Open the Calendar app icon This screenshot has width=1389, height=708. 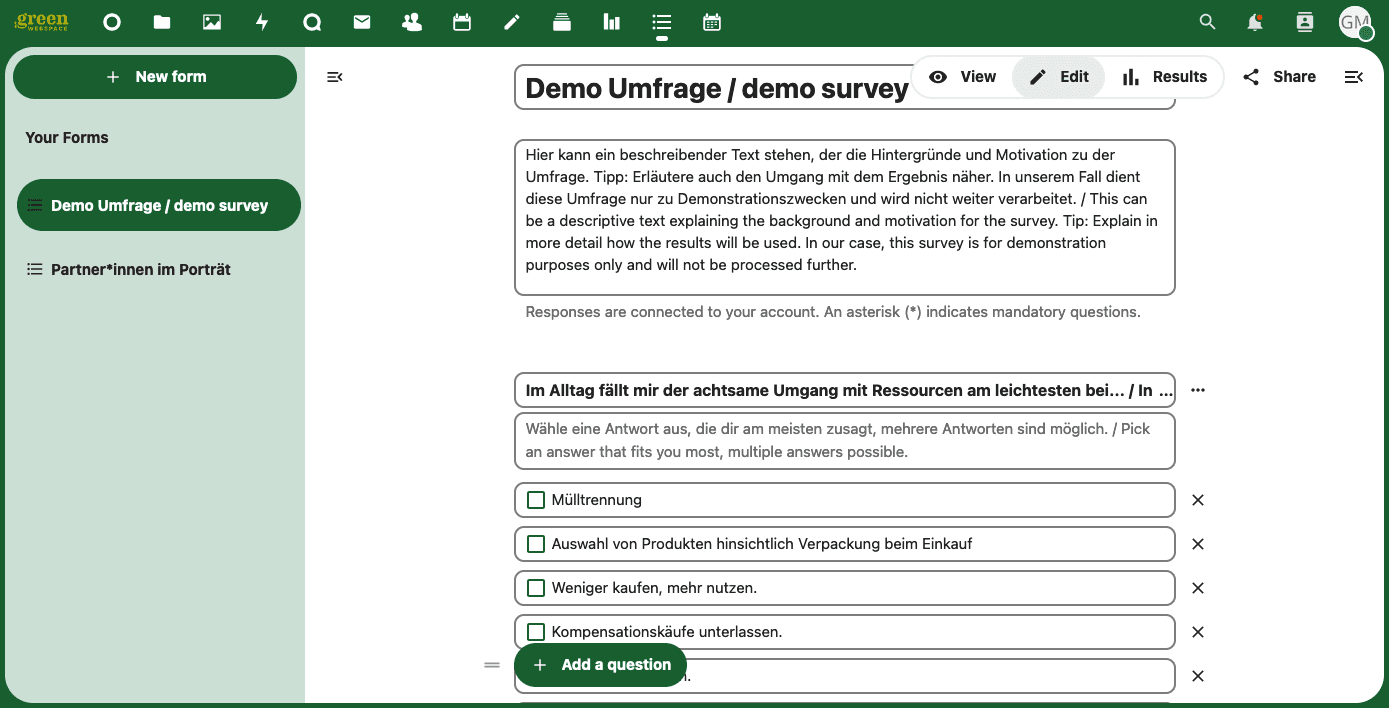pos(462,22)
